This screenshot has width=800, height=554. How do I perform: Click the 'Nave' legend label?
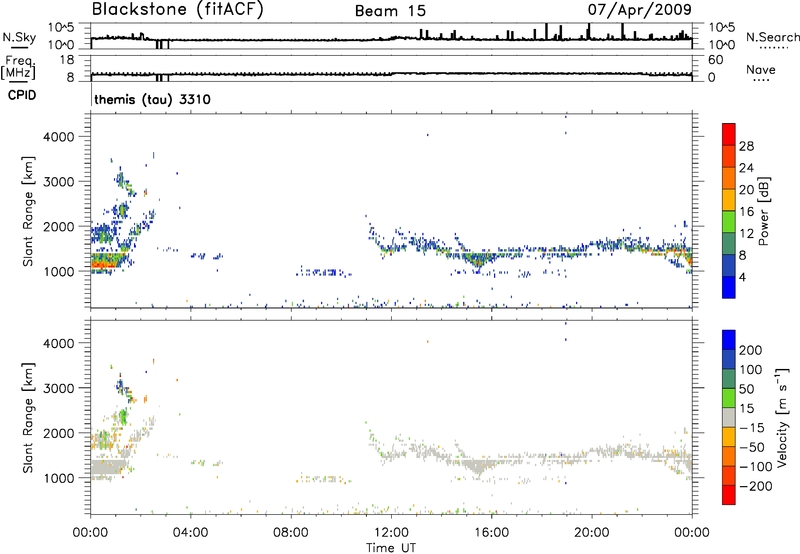tap(761, 69)
